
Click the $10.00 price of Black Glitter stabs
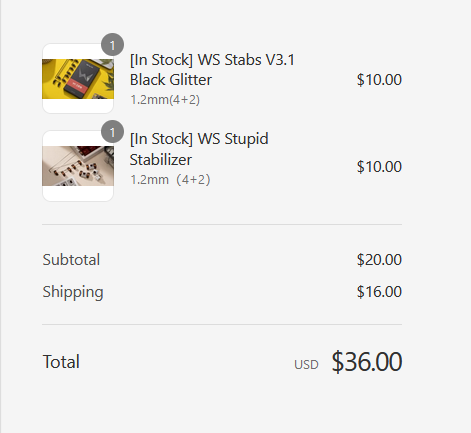coord(379,80)
